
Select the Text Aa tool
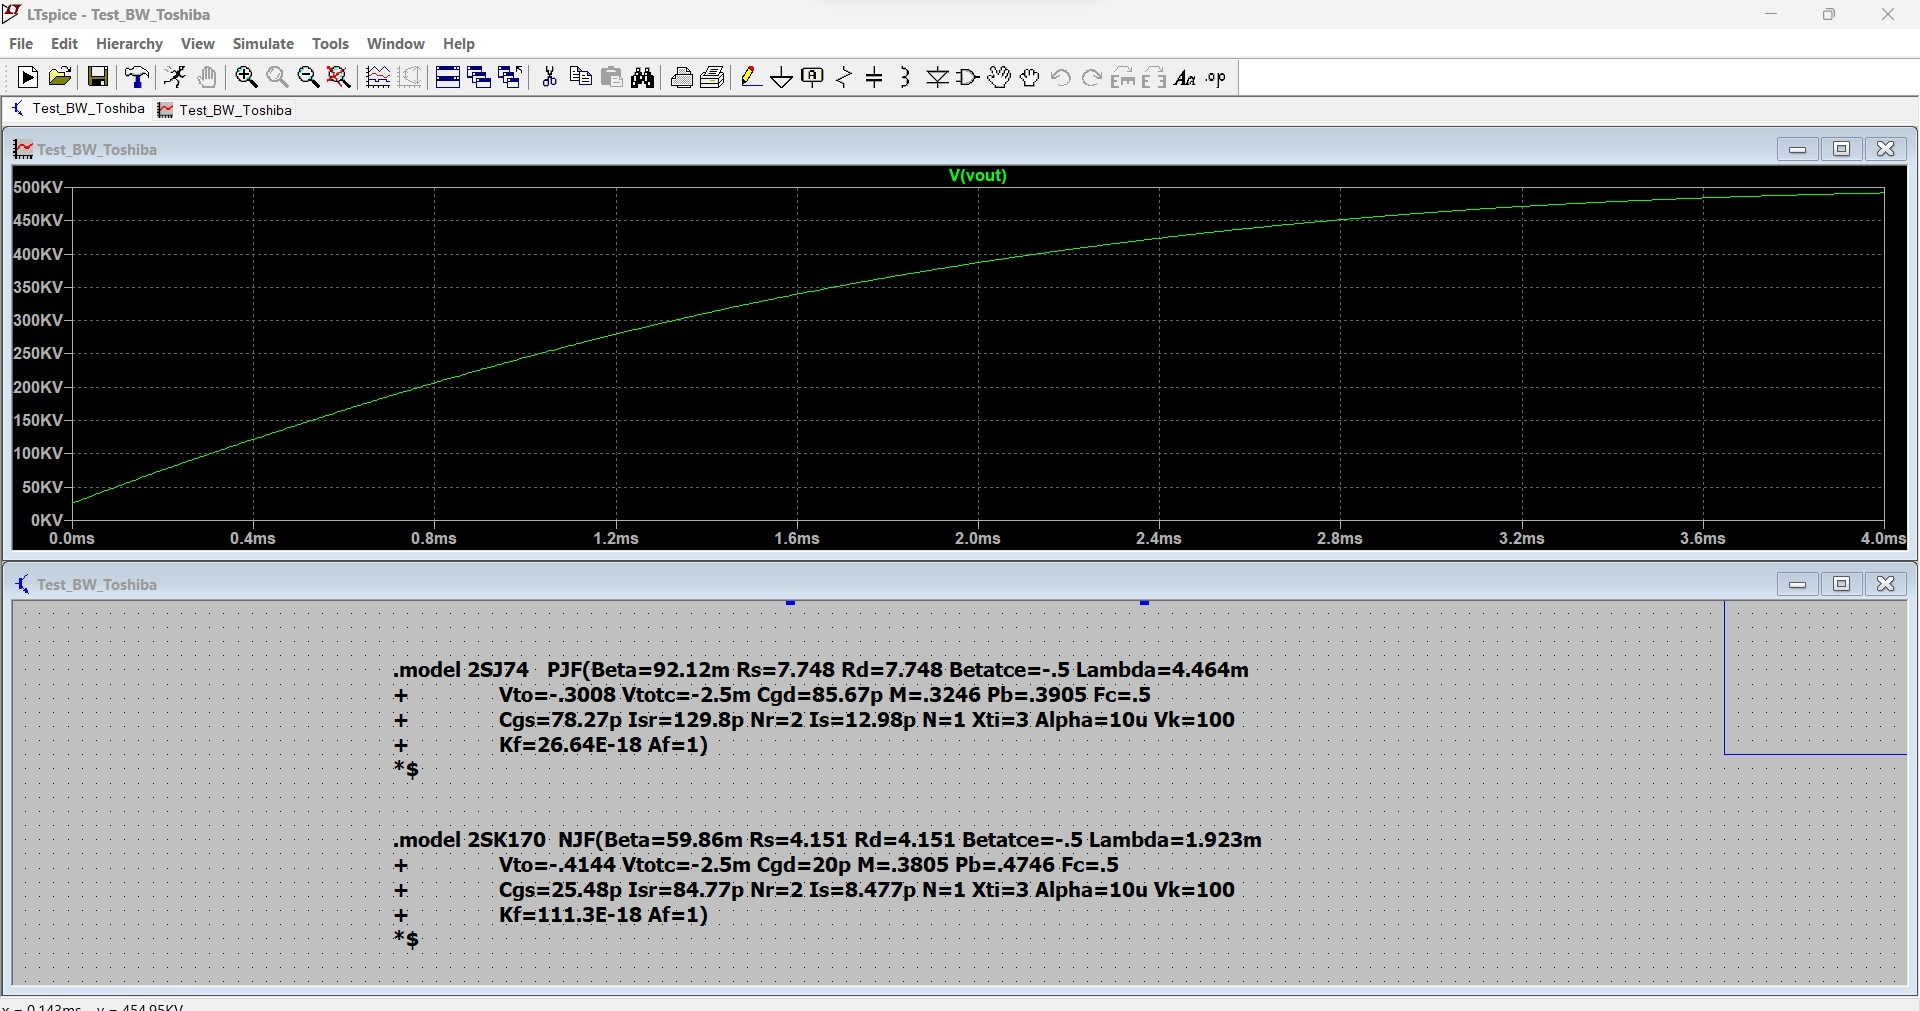1185,78
